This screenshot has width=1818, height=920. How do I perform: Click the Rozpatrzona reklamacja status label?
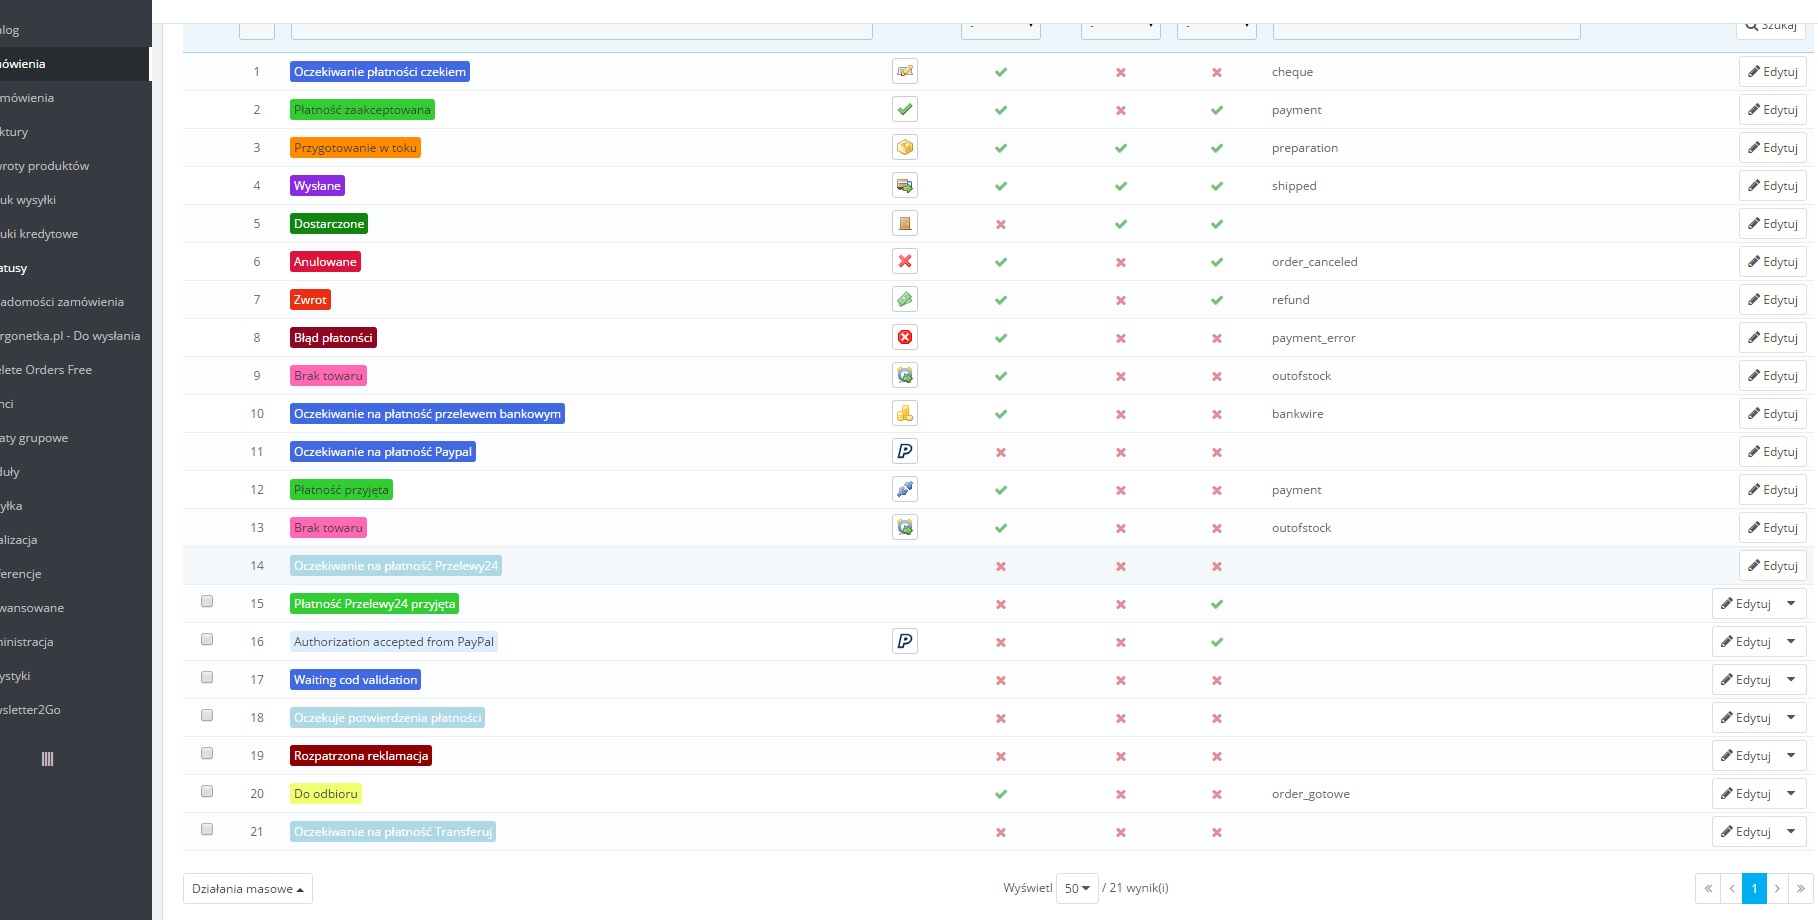click(x=361, y=756)
